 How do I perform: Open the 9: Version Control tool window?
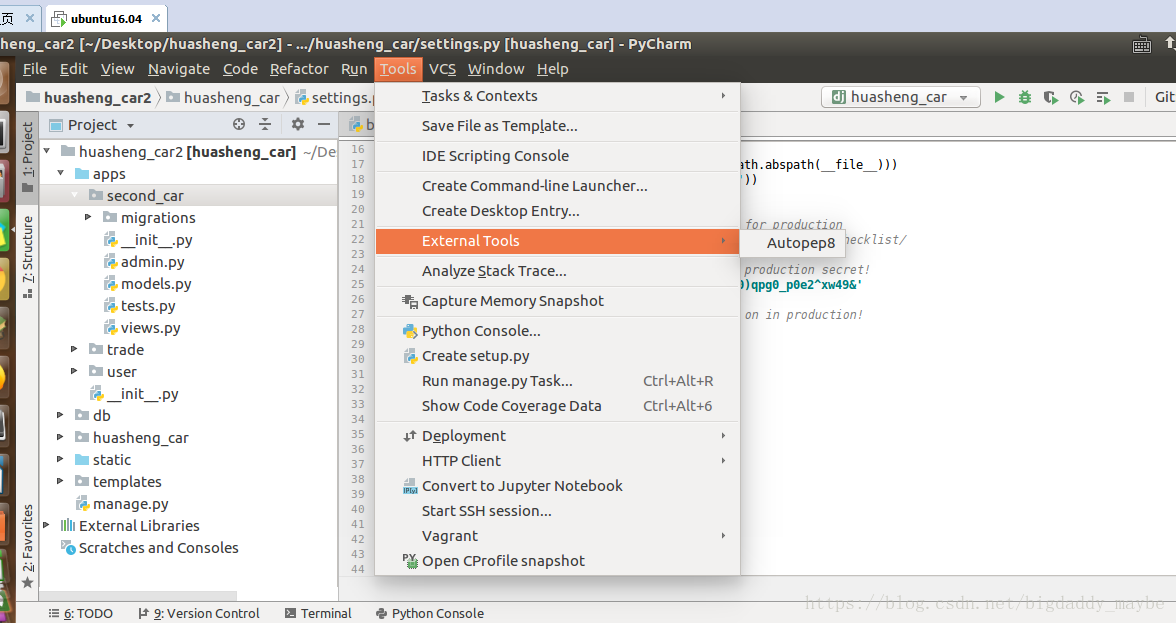coord(199,613)
